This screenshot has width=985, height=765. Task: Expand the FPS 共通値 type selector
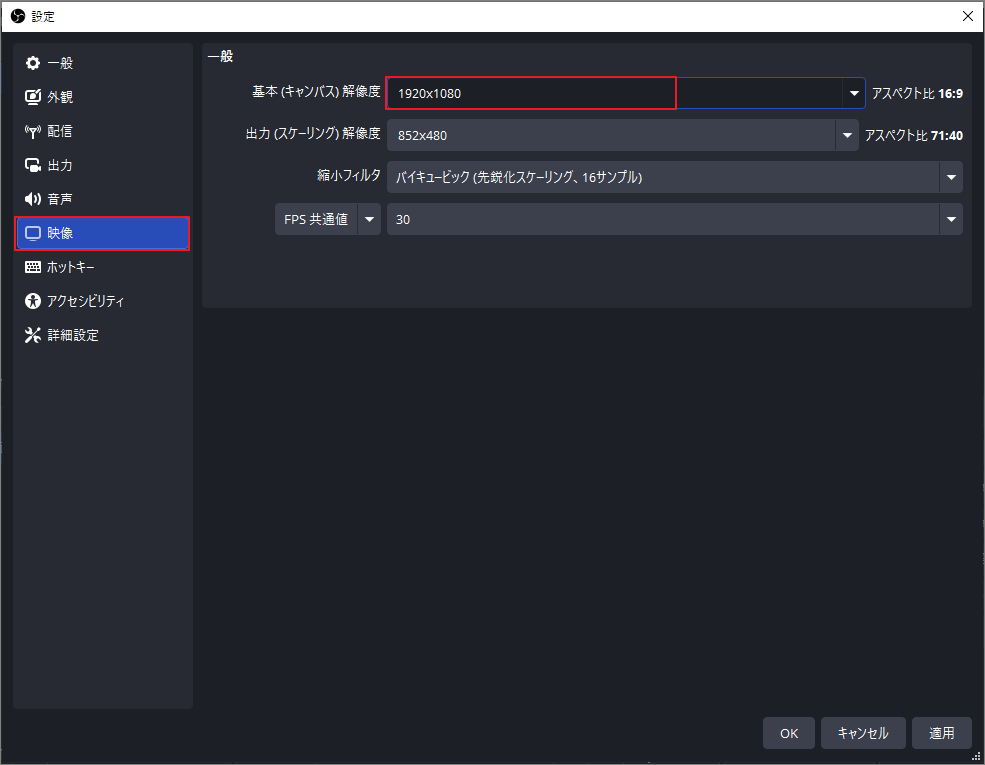pos(369,219)
